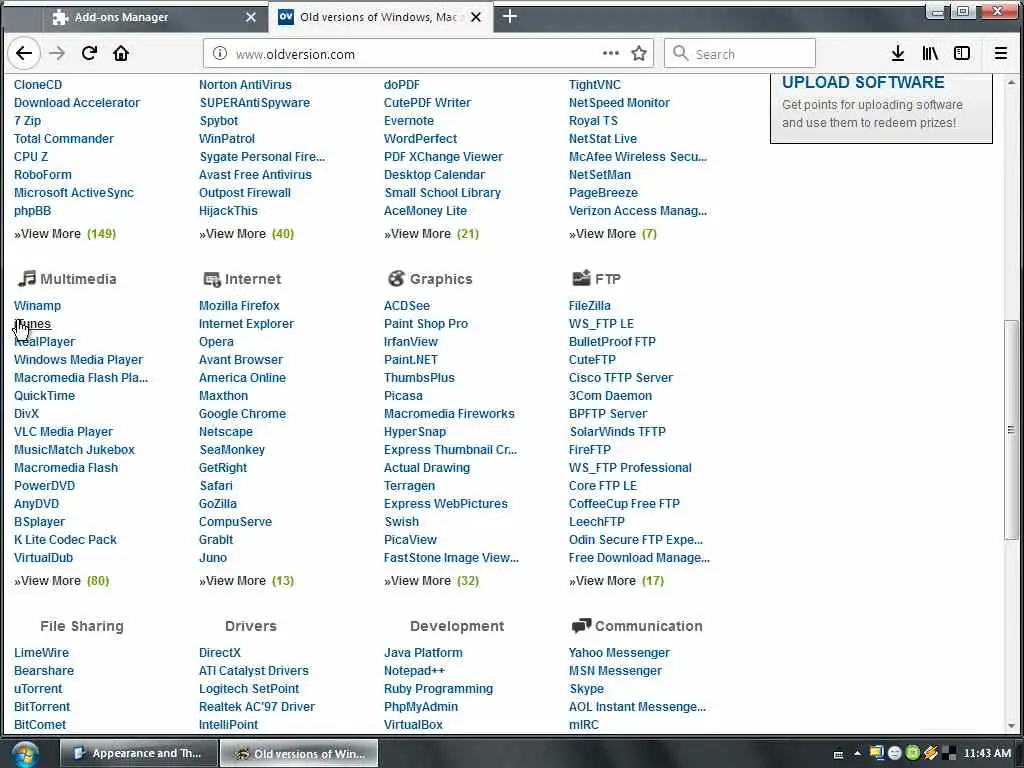Switch to the Add-ons Manager tab

pos(155,18)
